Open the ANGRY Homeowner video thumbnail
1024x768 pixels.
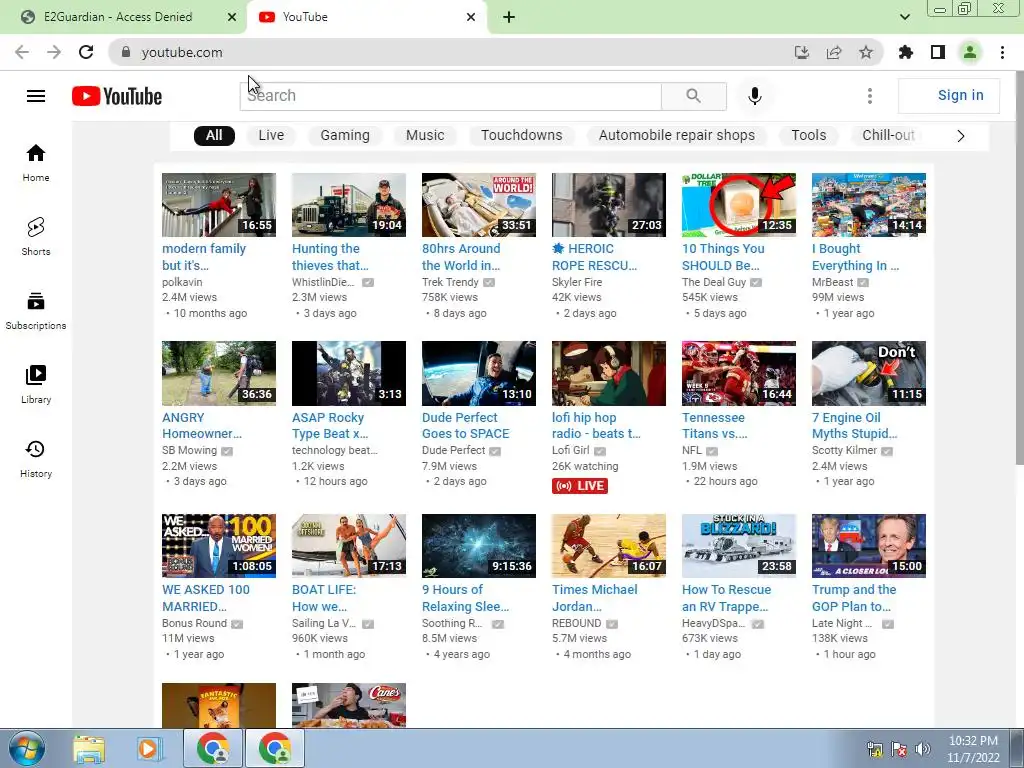(x=219, y=373)
